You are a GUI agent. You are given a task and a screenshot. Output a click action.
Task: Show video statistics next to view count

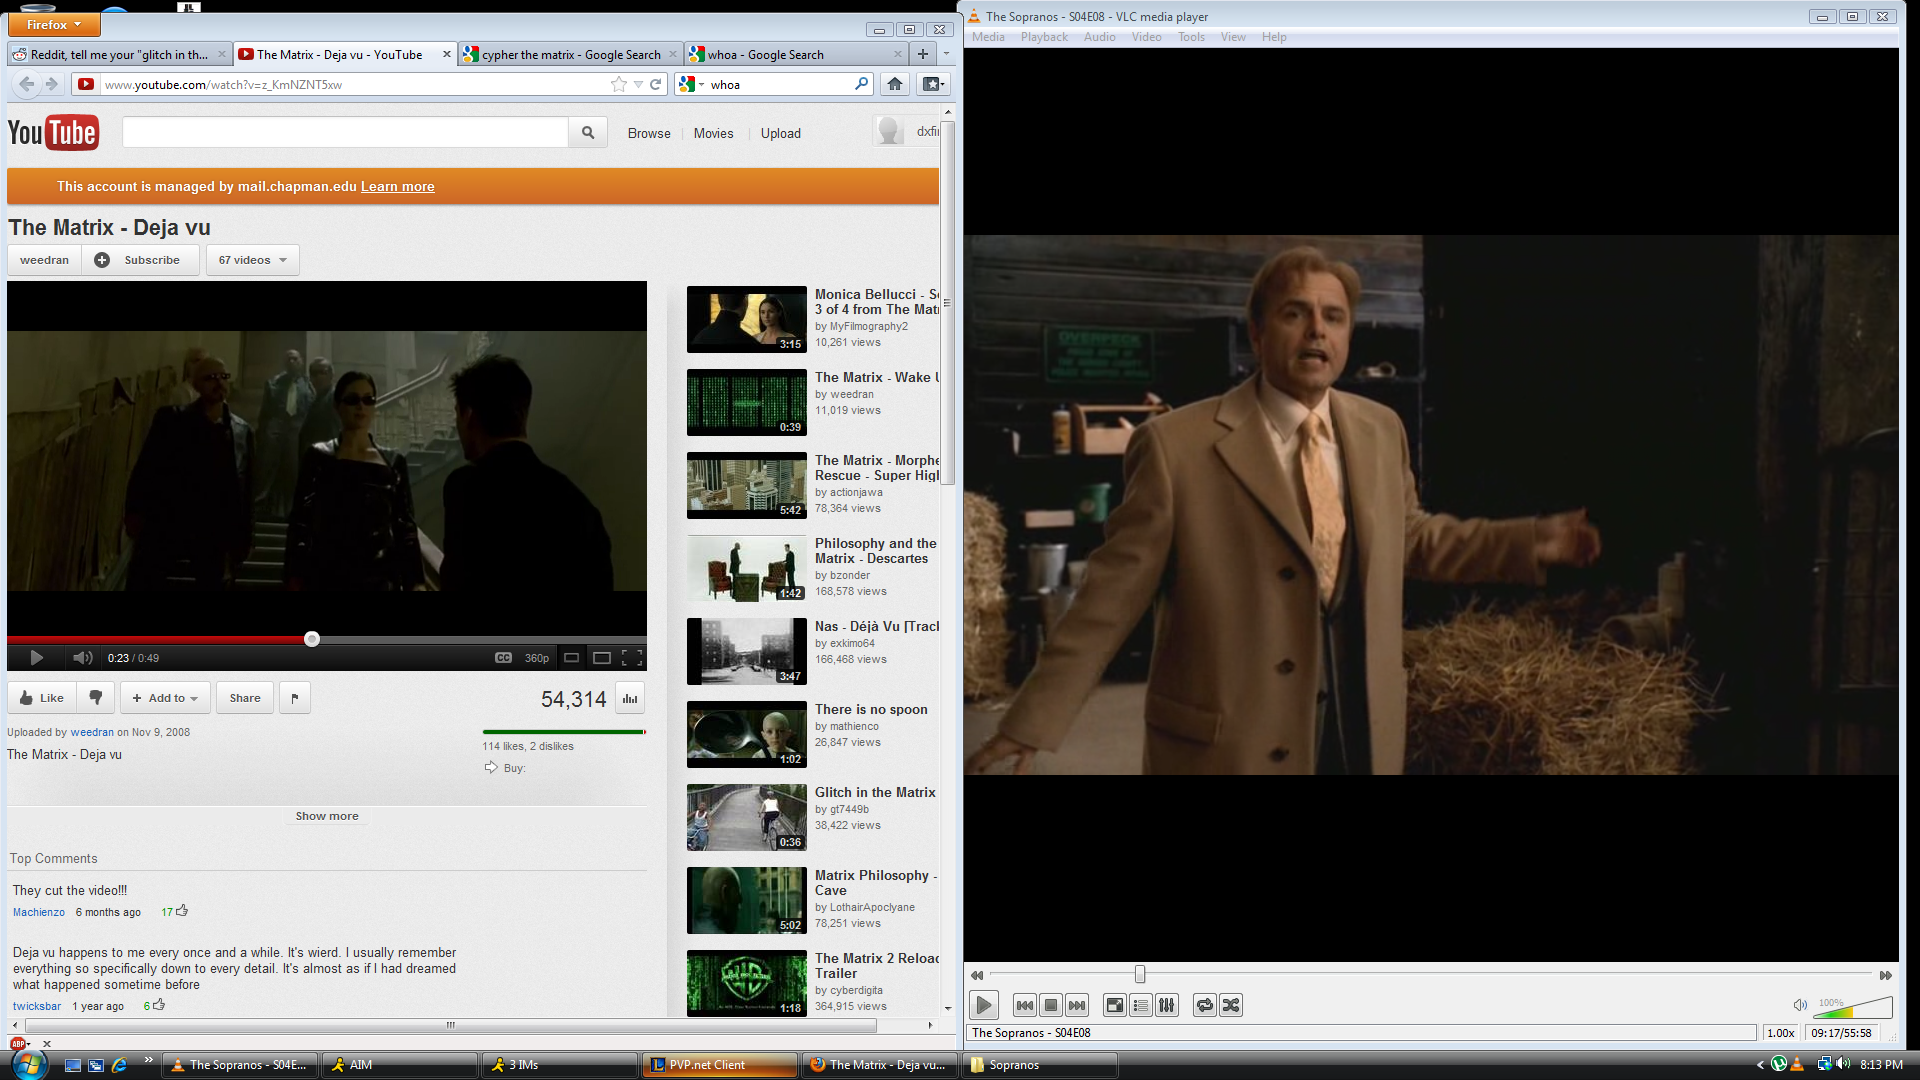pos(630,698)
